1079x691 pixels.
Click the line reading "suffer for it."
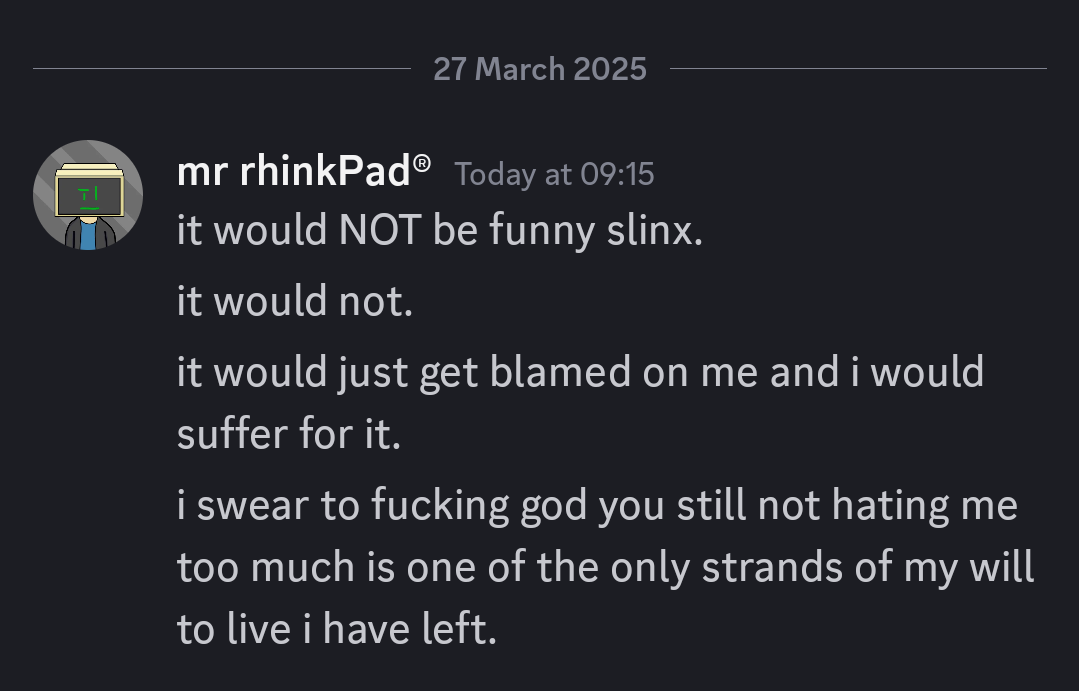tap(289, 435)
